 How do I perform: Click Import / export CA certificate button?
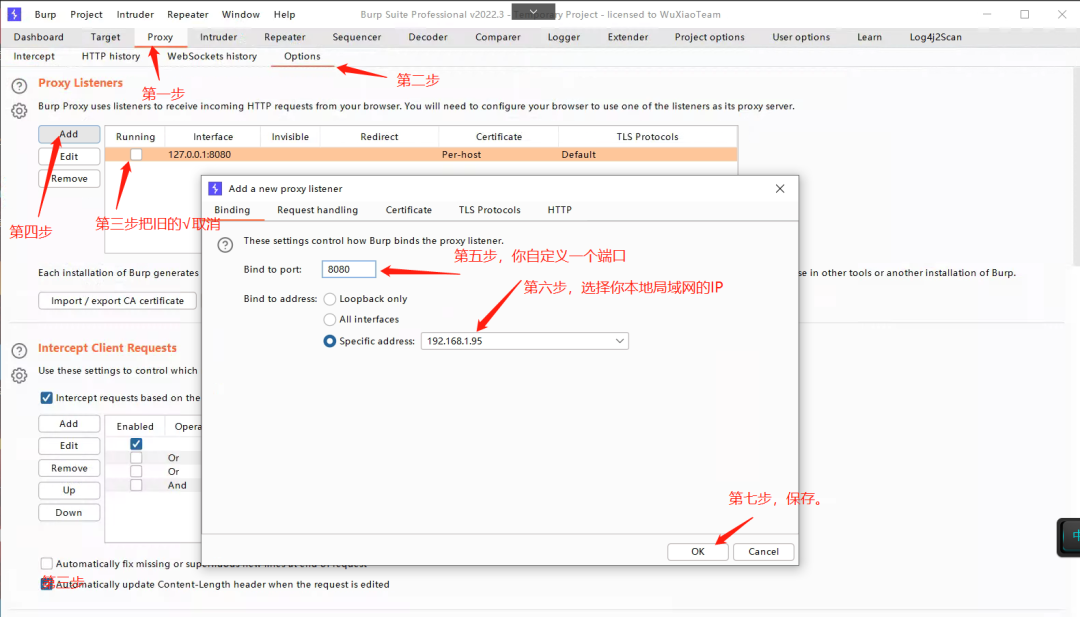click(x=117, y=301)
